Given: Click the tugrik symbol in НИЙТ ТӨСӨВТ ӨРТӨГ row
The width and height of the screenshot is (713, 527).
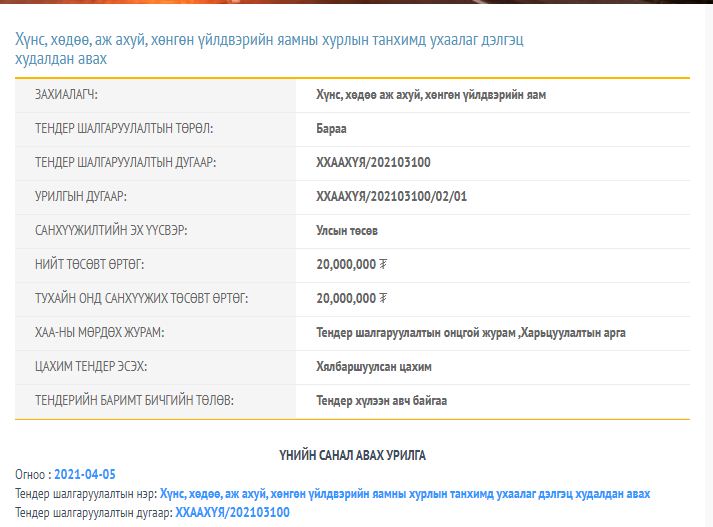Looking at the screenshot, I should (383, 264).
